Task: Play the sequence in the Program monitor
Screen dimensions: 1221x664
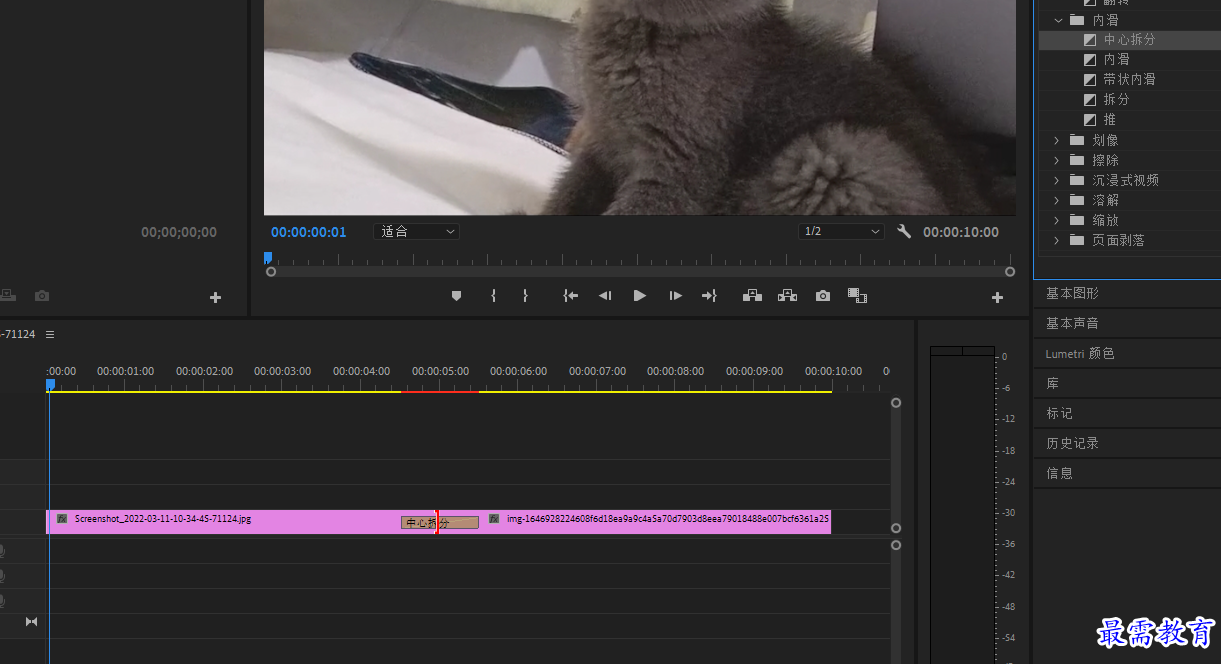Action: point(640,296)
